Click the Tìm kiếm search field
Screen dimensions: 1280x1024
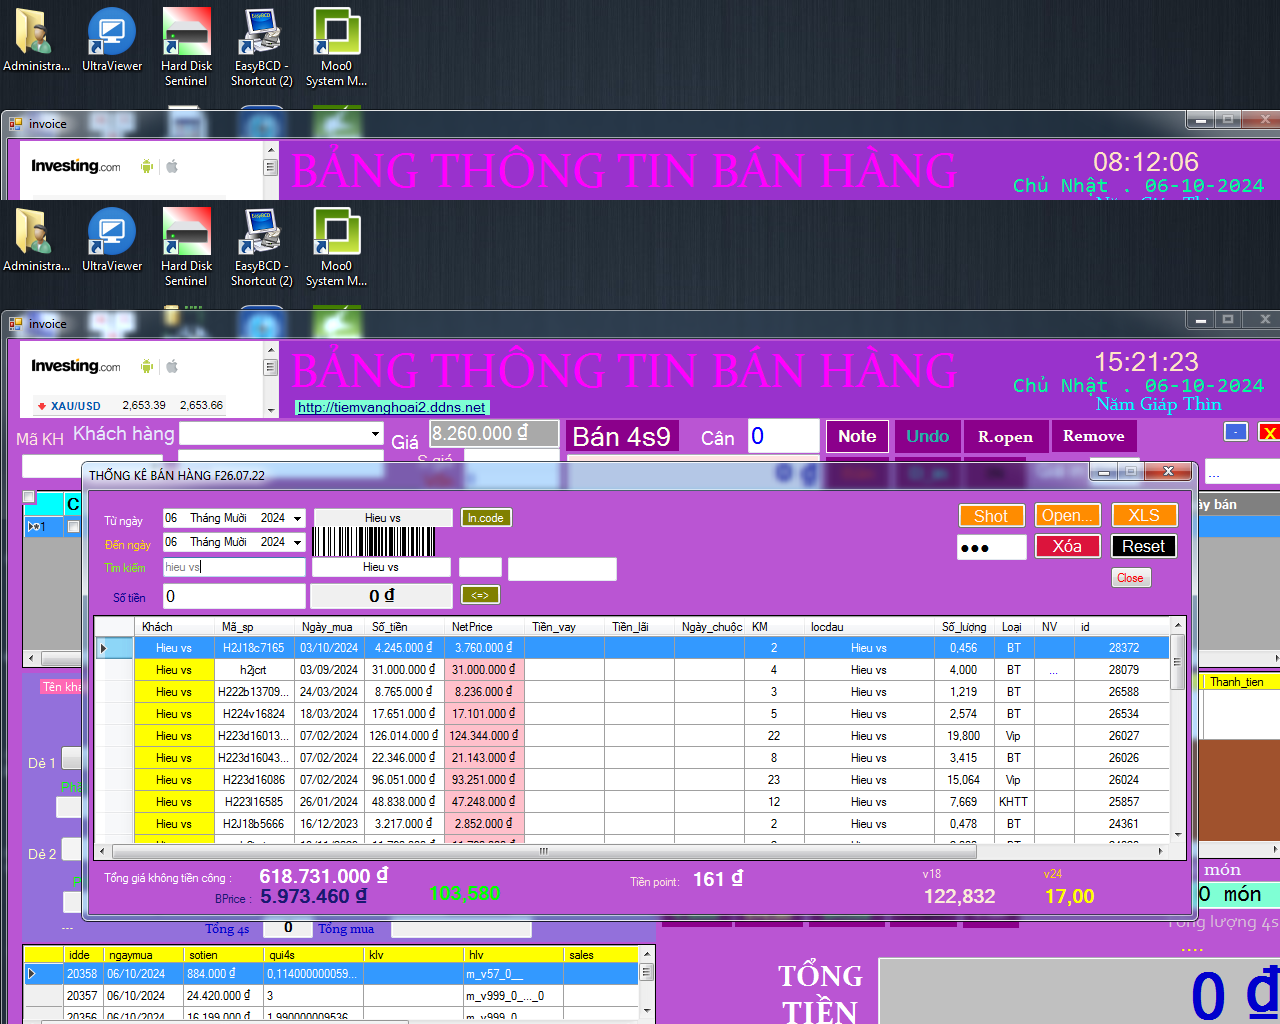pyautogui.click(x=235, y=567)
